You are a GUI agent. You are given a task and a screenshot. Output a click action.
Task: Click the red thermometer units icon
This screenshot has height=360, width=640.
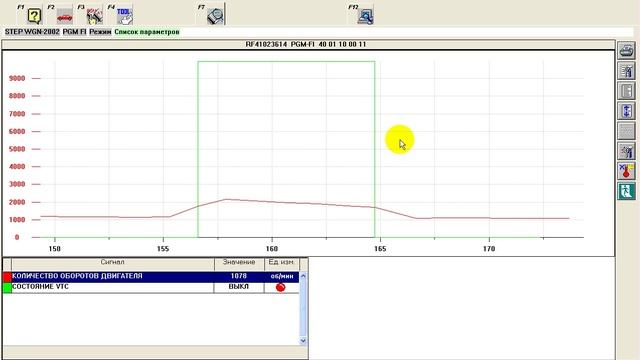(x=626, y=171)
